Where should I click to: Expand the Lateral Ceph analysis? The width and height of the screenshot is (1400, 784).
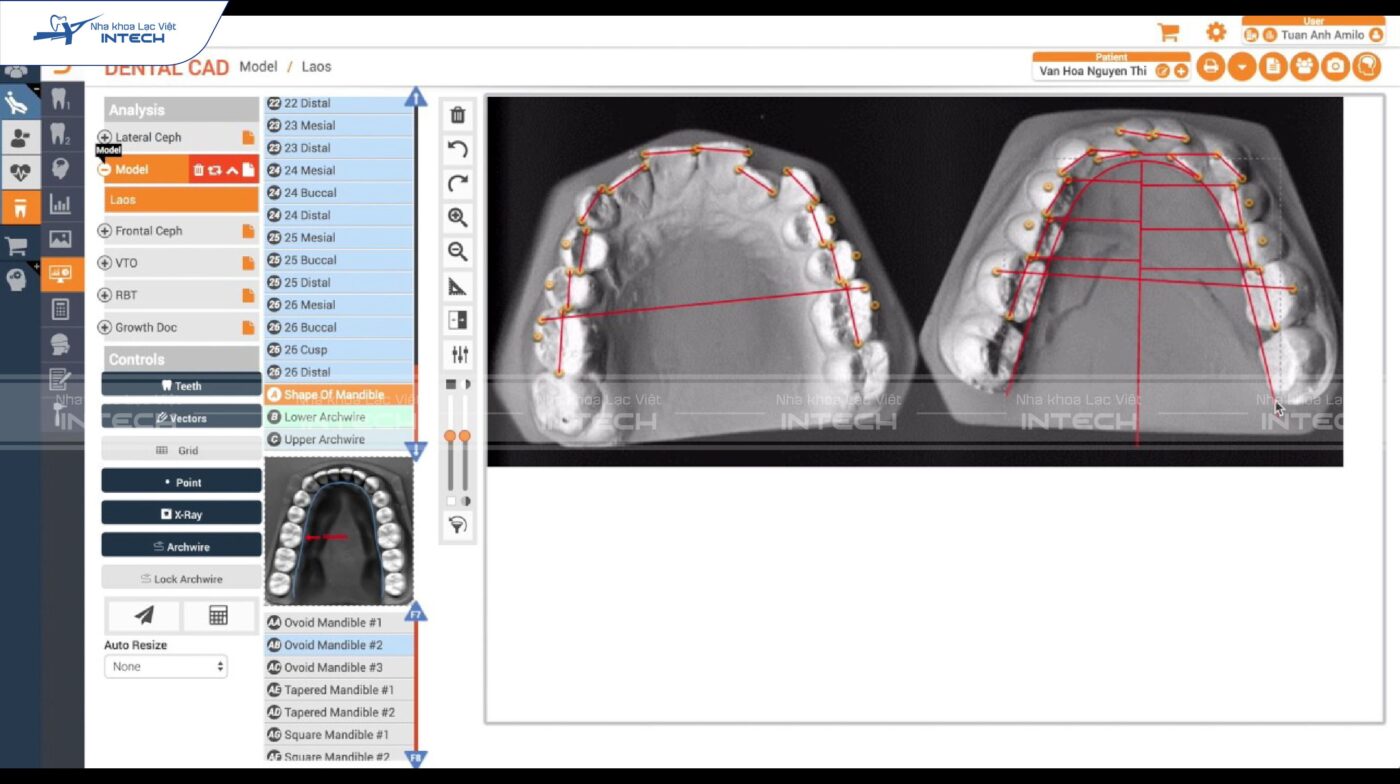pyautogui.click(x=105, y=137)
